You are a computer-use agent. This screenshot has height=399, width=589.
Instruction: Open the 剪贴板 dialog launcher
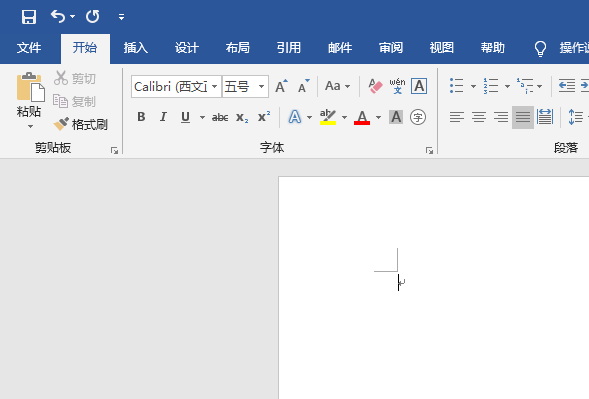[114, 151]
